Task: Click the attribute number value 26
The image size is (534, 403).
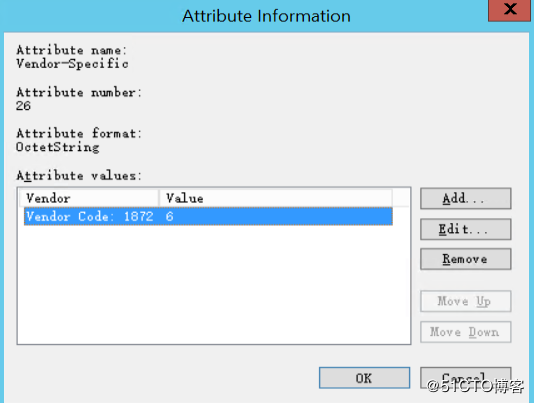Action: tap(23, 106)
